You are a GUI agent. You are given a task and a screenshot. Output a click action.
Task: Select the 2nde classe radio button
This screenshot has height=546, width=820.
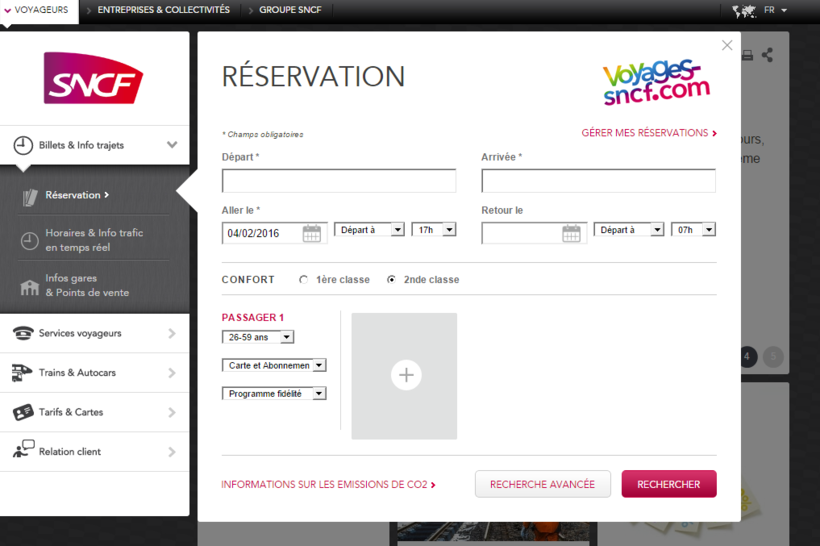click(x=391, y=280)
